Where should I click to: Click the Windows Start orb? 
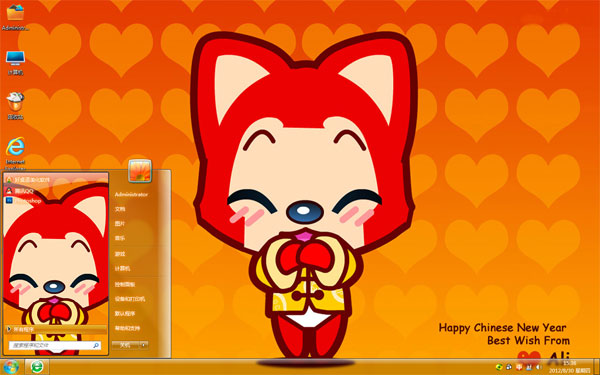10,367
